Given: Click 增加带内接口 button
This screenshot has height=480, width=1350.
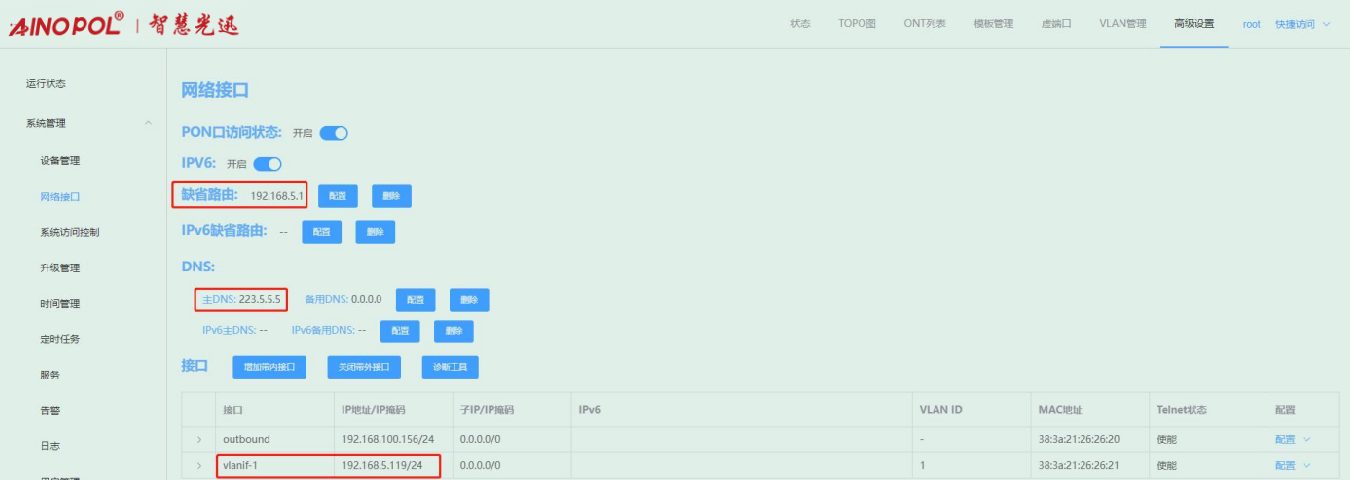Looking at the screenshot, I should [269, 367].
